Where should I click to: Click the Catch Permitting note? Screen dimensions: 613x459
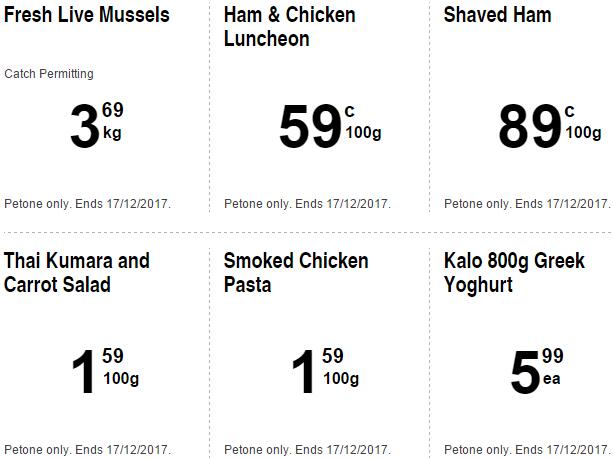click(x=49, y=74)
